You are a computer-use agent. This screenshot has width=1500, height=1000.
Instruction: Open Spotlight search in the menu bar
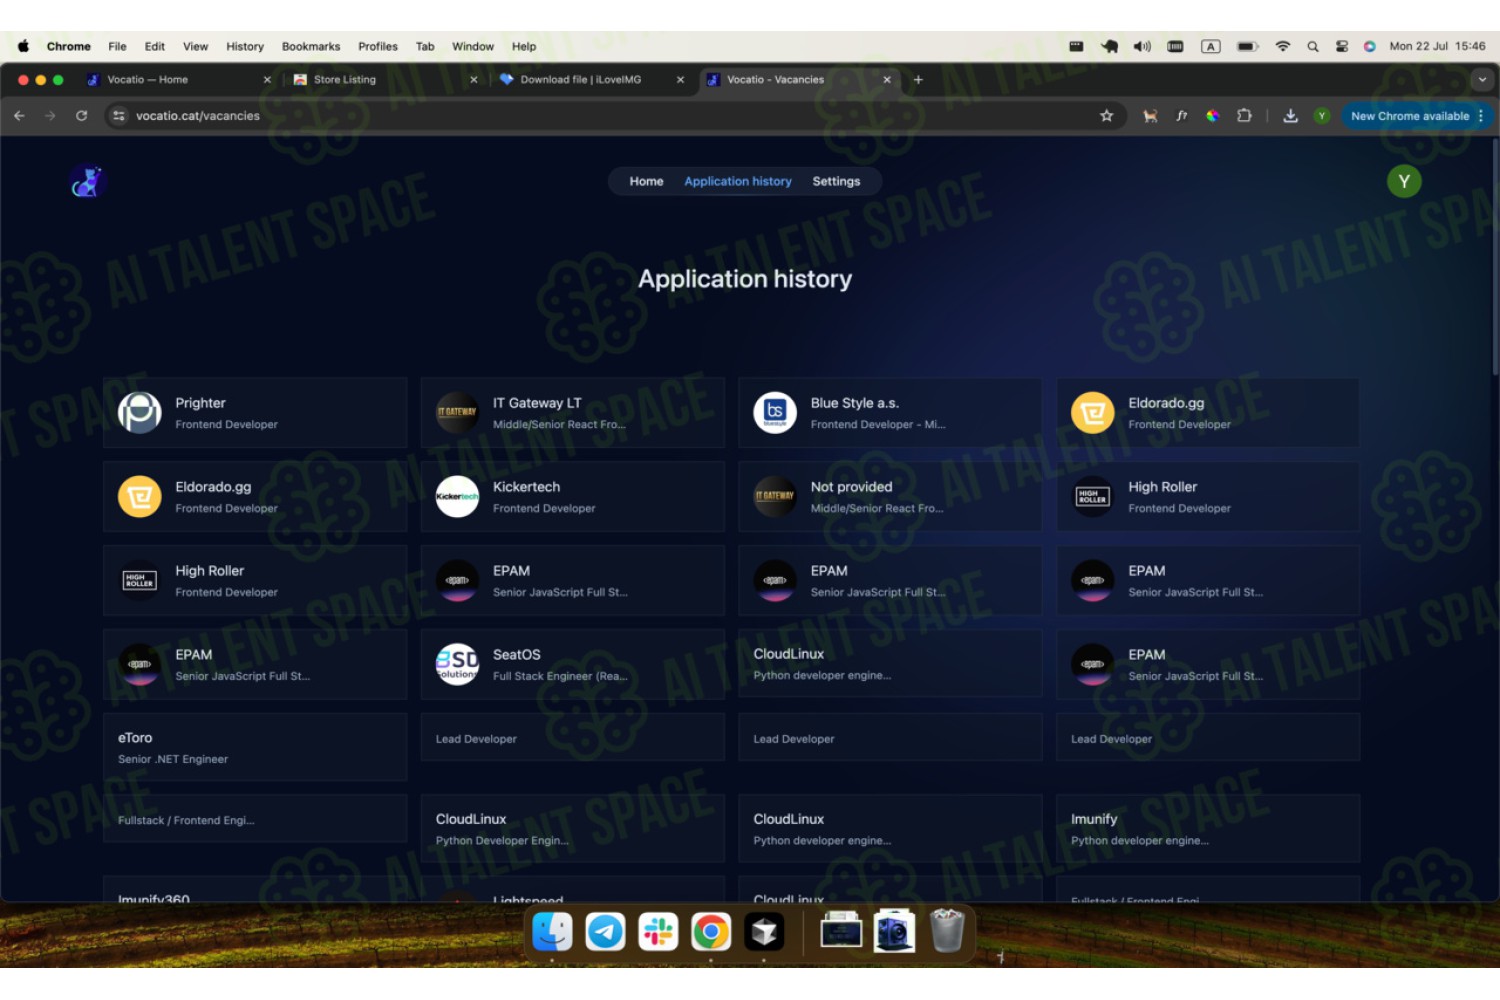1312,46
